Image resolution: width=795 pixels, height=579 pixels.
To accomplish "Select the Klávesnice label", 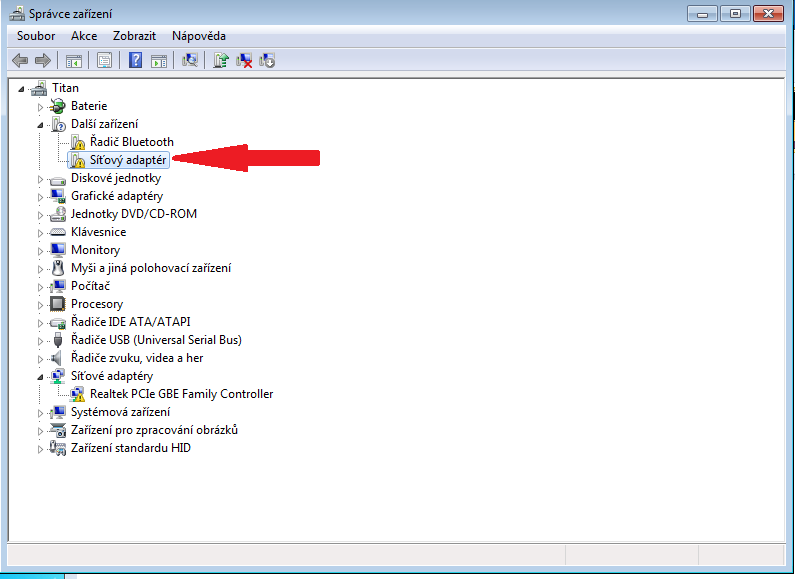I will pyautogui.click(x=98, y=232).
